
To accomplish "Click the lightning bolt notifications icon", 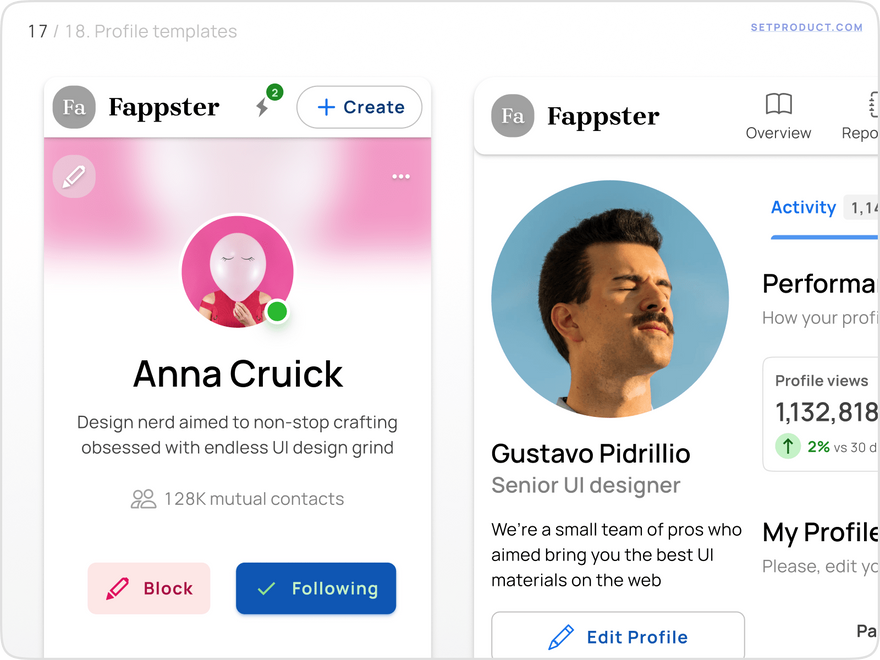I will pyautogui.click(x=262, y=107).
